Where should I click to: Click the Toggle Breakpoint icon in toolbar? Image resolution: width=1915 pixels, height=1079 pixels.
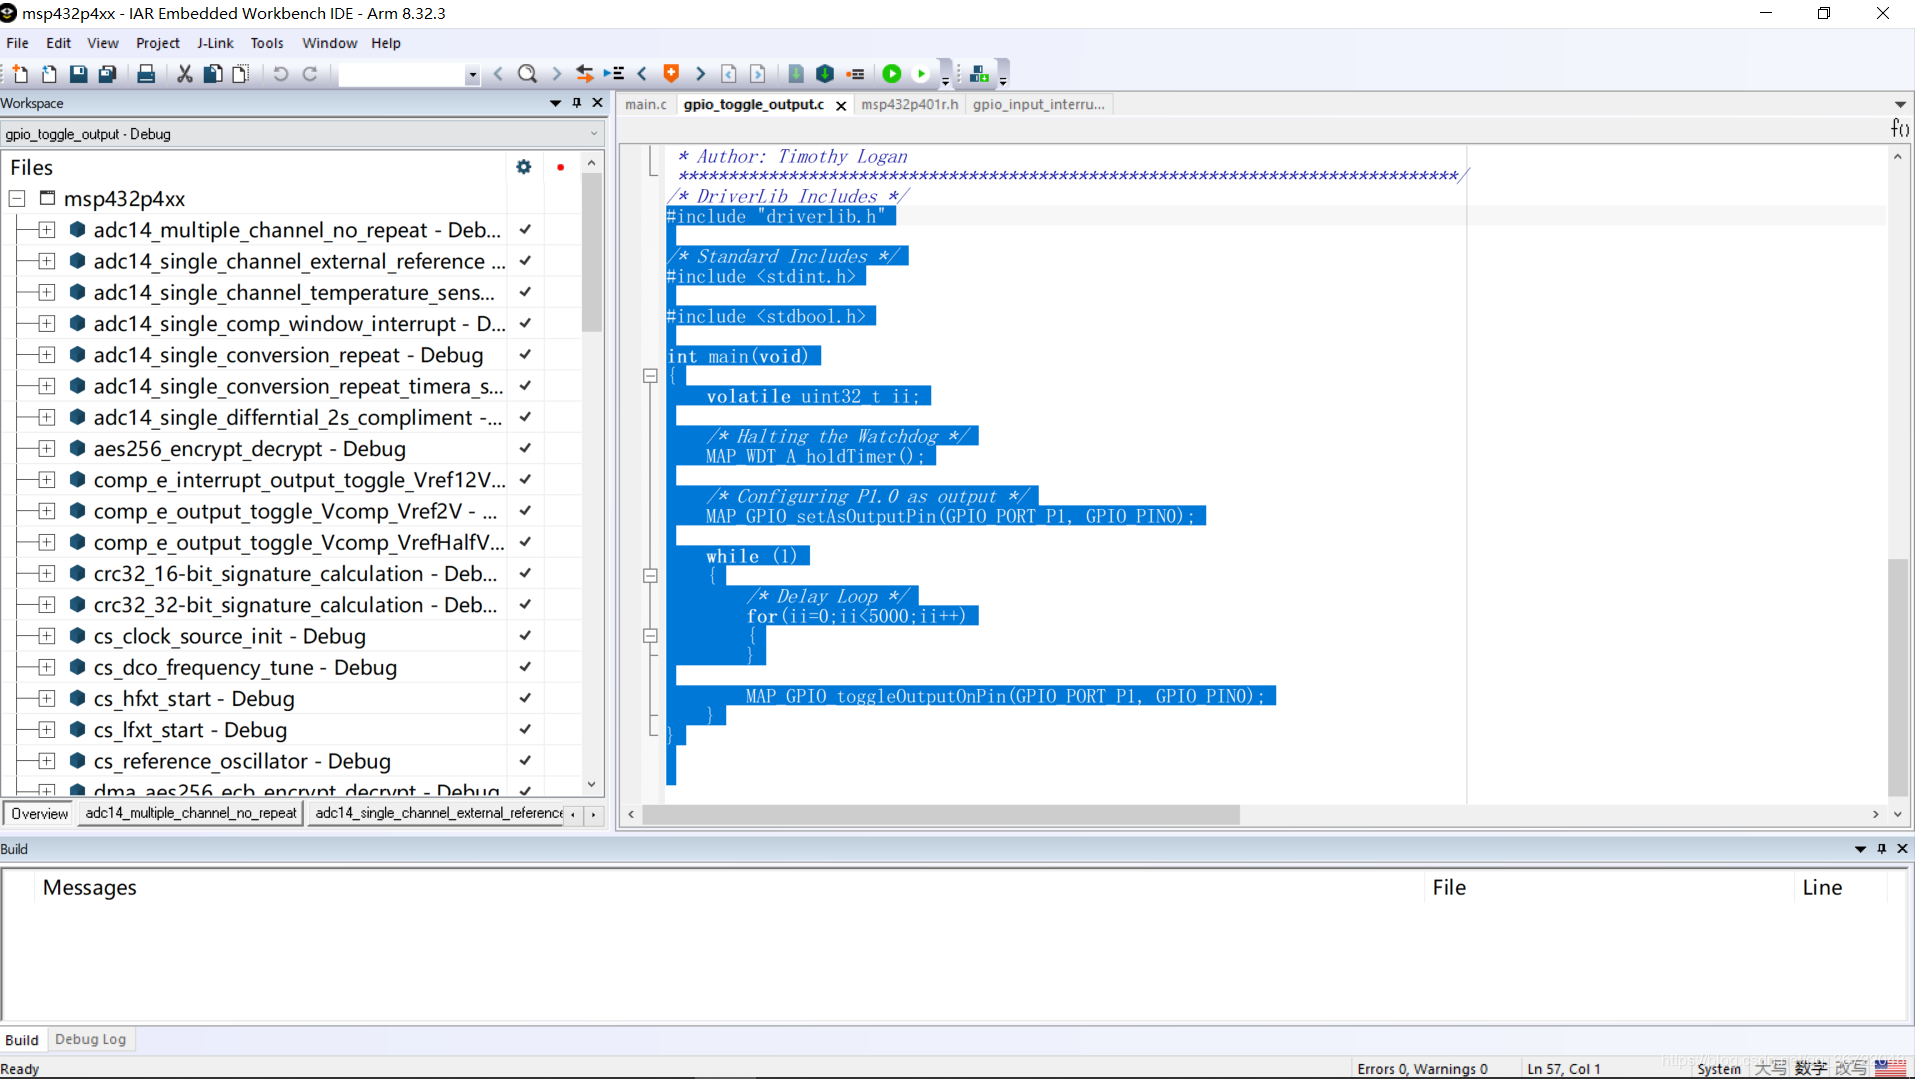point(855,74)
